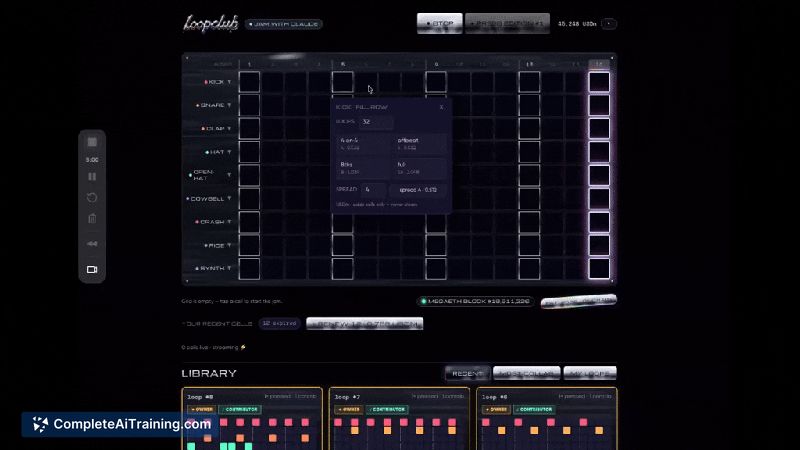Click the camera icon in recorder sidebar

(x=92, y=269)
